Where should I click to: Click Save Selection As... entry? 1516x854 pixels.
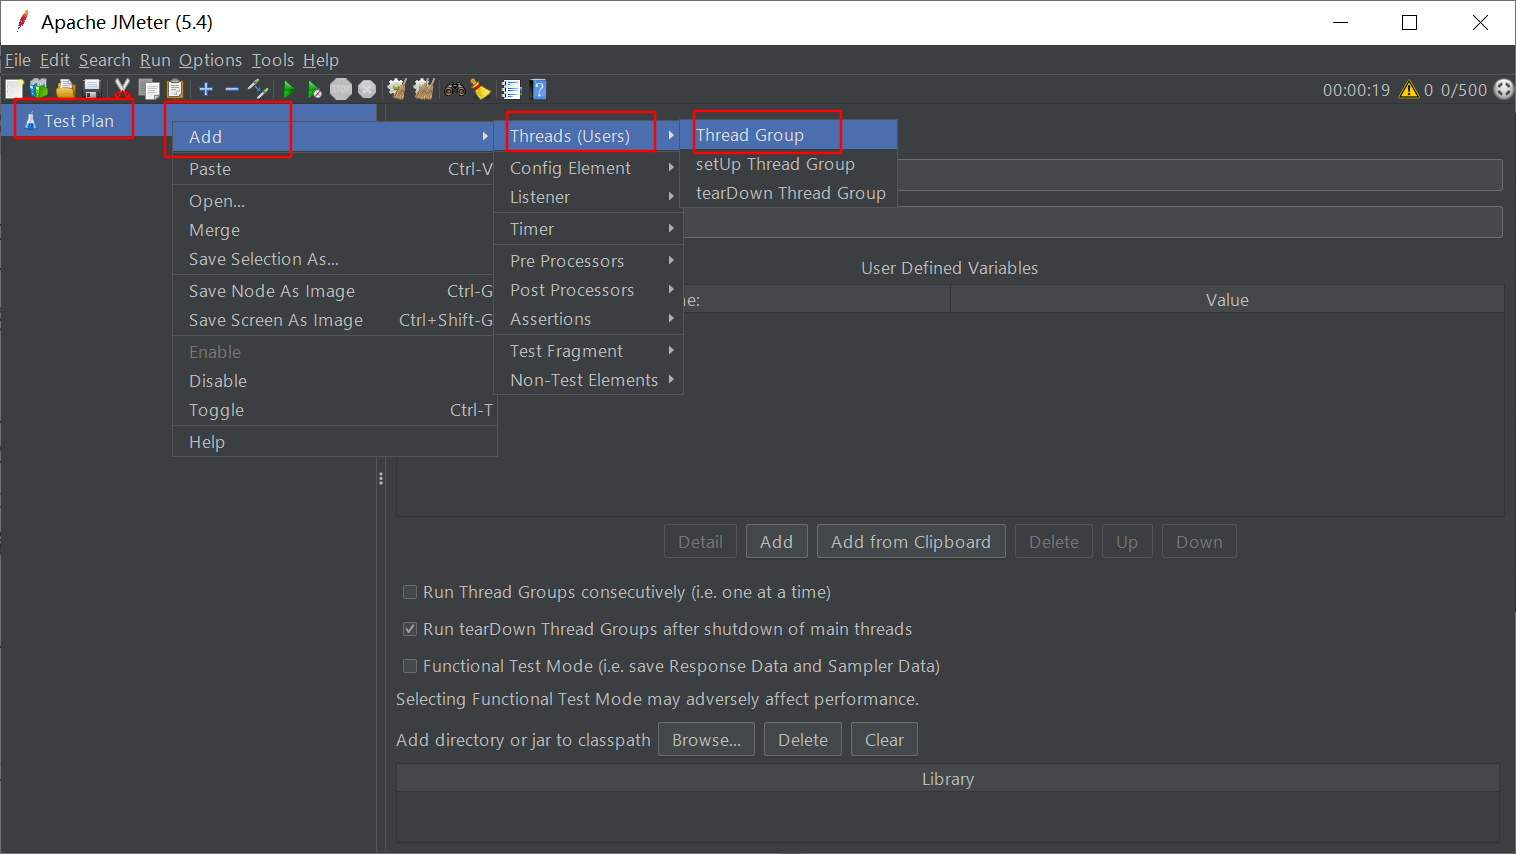click(x=334, y=259)
